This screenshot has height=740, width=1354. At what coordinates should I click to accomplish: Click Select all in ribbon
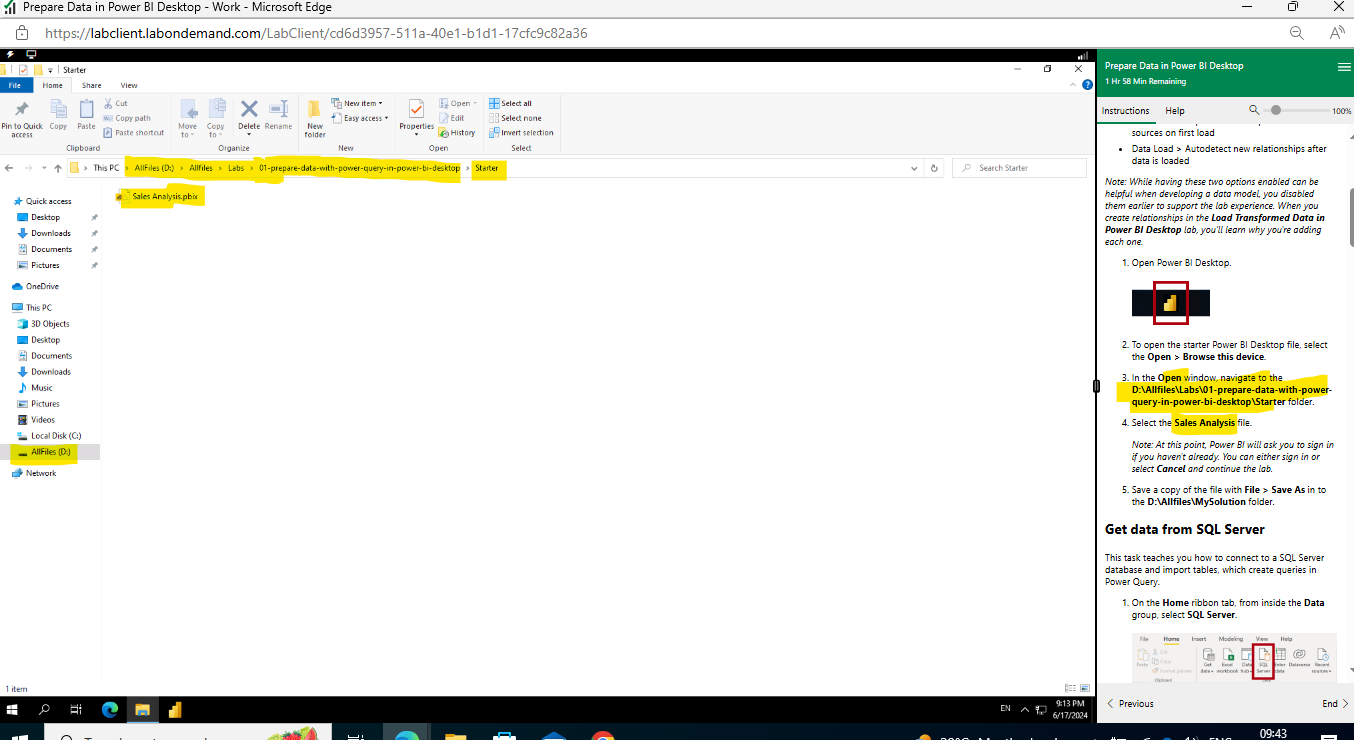(x=510, y=103)
